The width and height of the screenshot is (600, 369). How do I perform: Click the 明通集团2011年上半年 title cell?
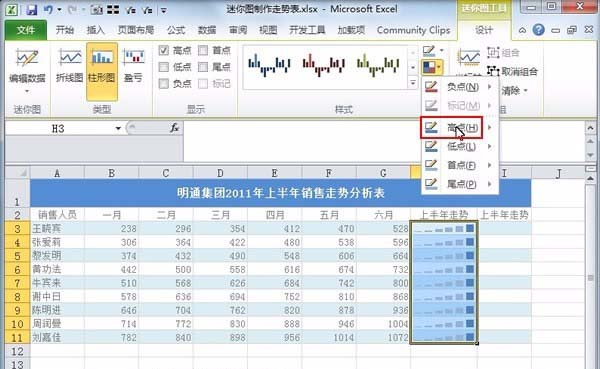pyautogui.click(x=280, y=193)
